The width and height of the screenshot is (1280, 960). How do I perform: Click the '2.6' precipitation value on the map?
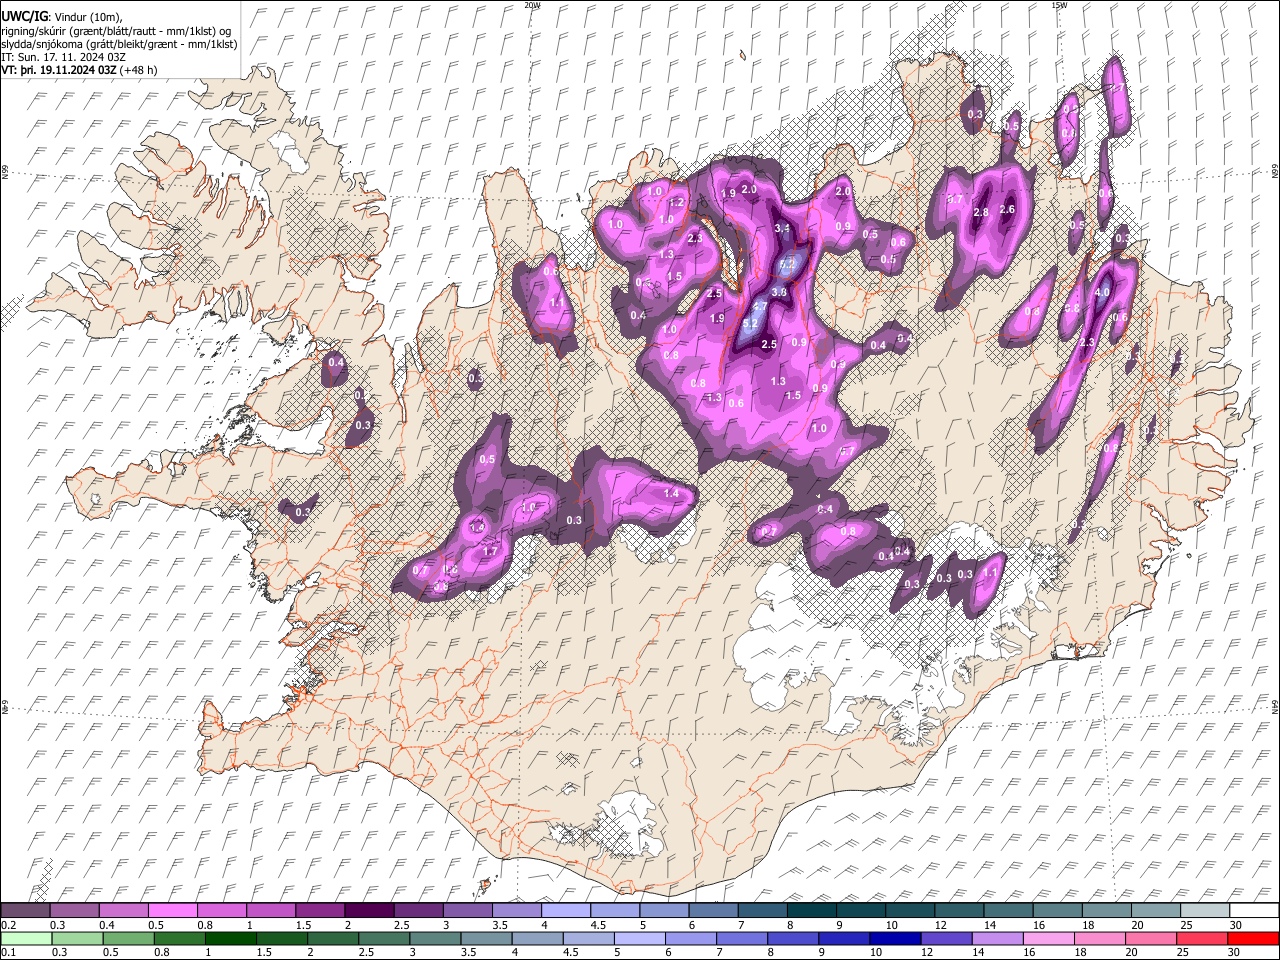tap(1007, 209)
